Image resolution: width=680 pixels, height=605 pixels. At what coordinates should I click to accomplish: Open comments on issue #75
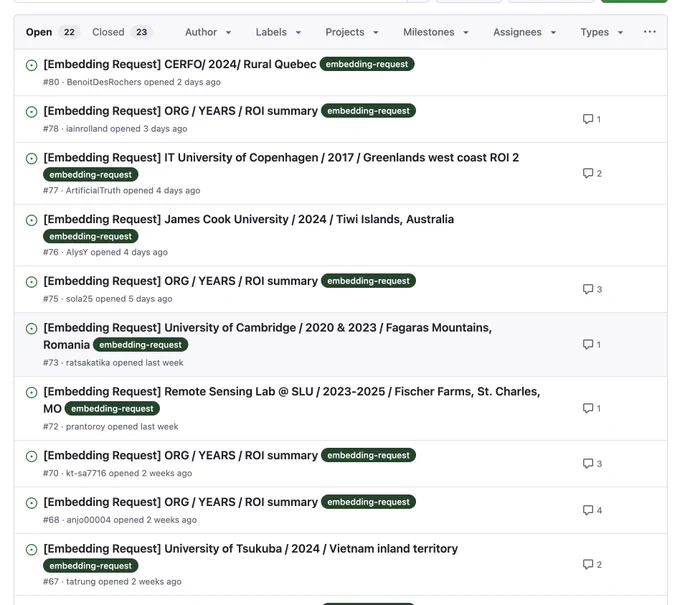[592, 289]
